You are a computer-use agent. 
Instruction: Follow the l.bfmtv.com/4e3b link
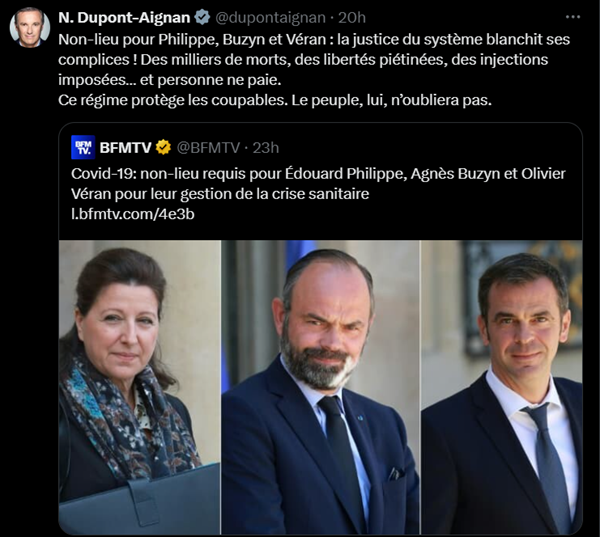coord(133,214)
